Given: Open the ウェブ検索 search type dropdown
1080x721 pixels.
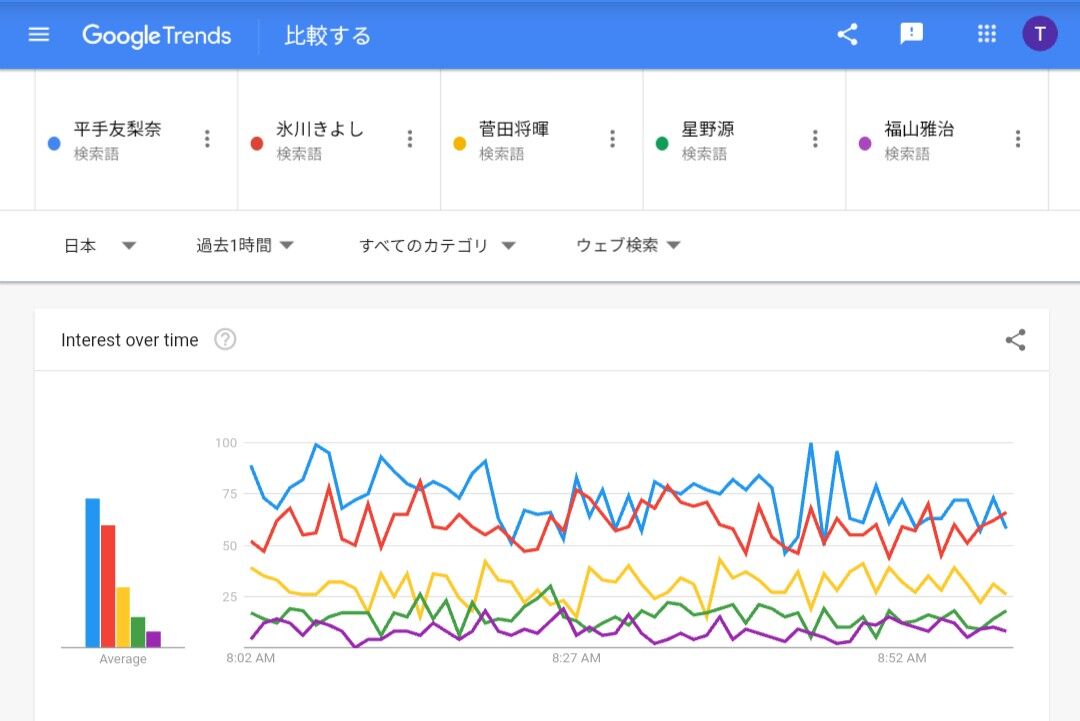Looking at the screenshot, I should click(627, 246).
